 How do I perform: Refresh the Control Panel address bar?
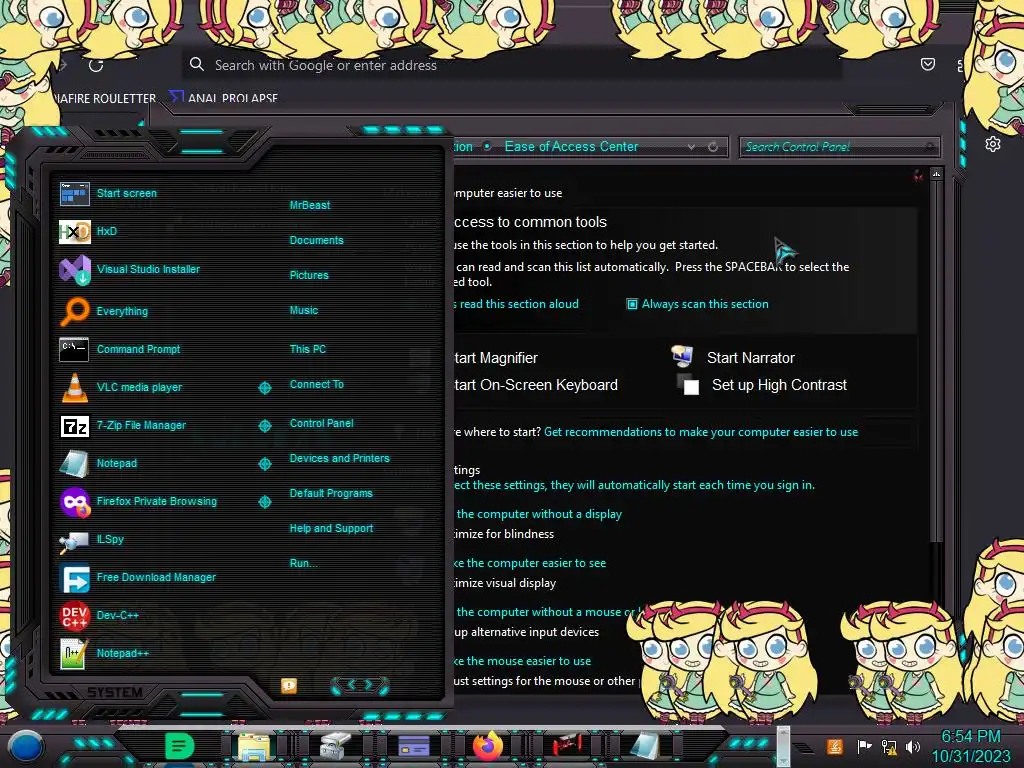713,147
